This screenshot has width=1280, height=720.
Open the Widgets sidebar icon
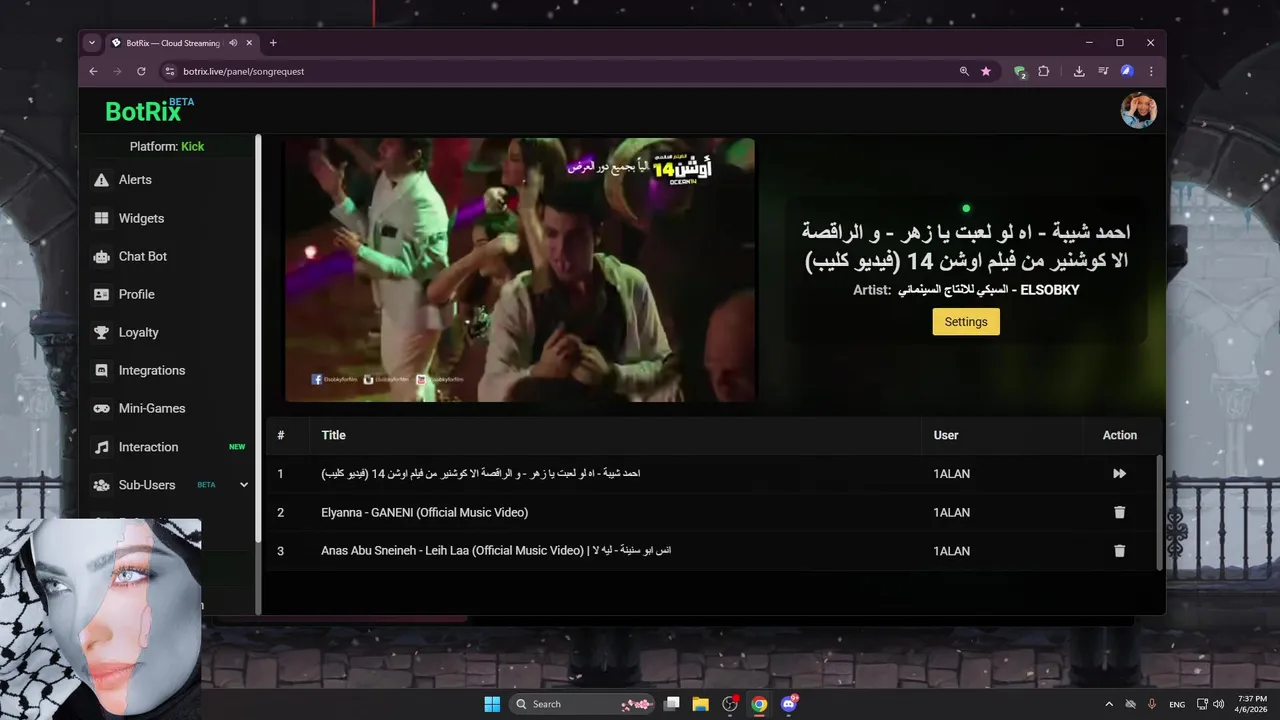click(x=101, y=218)
